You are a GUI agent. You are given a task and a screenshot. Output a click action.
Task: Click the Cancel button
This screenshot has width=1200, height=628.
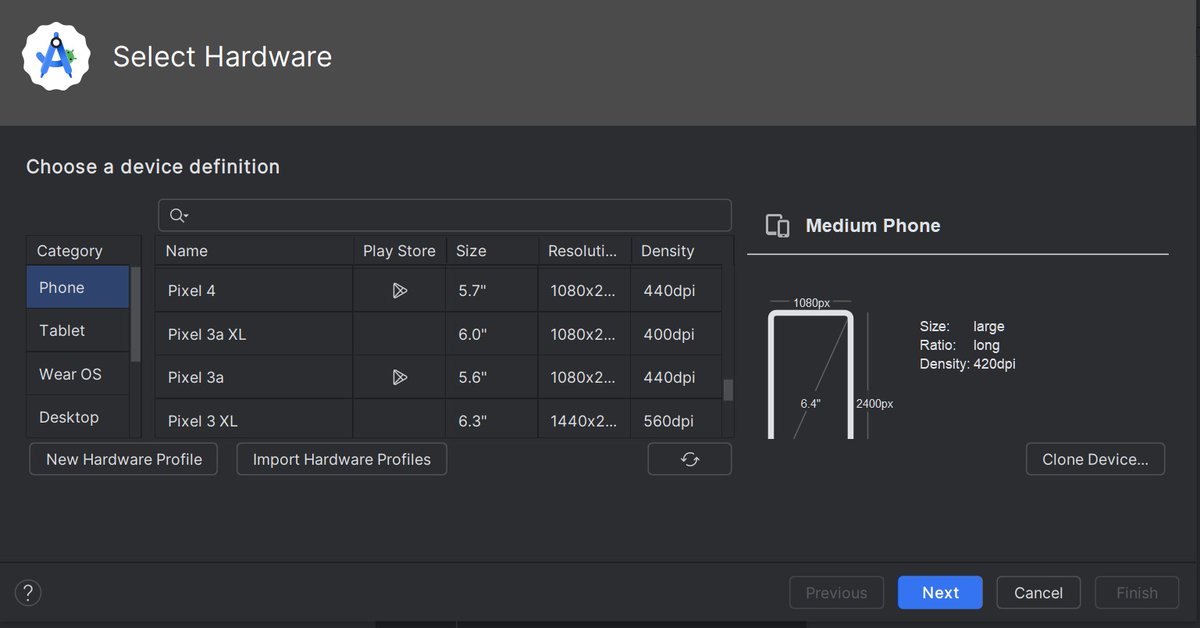[x=1038, y=593]
